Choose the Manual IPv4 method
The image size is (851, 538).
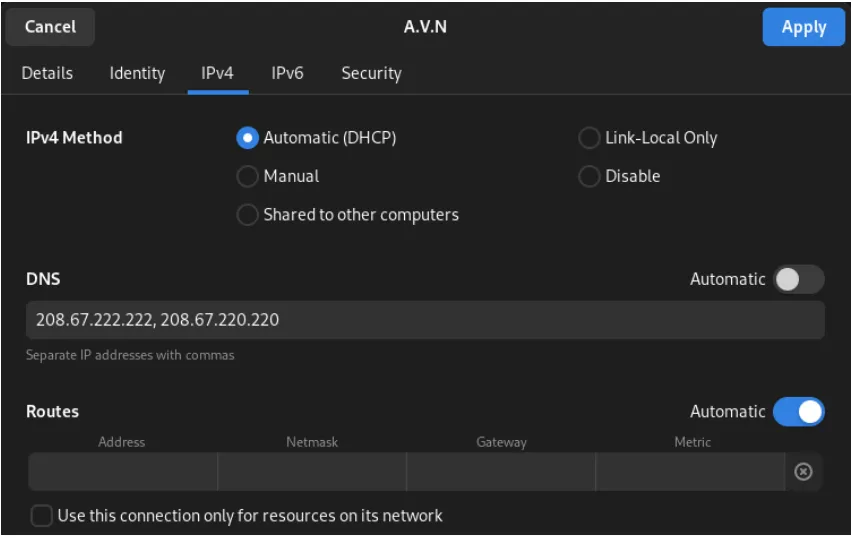[x=248, y=176]
